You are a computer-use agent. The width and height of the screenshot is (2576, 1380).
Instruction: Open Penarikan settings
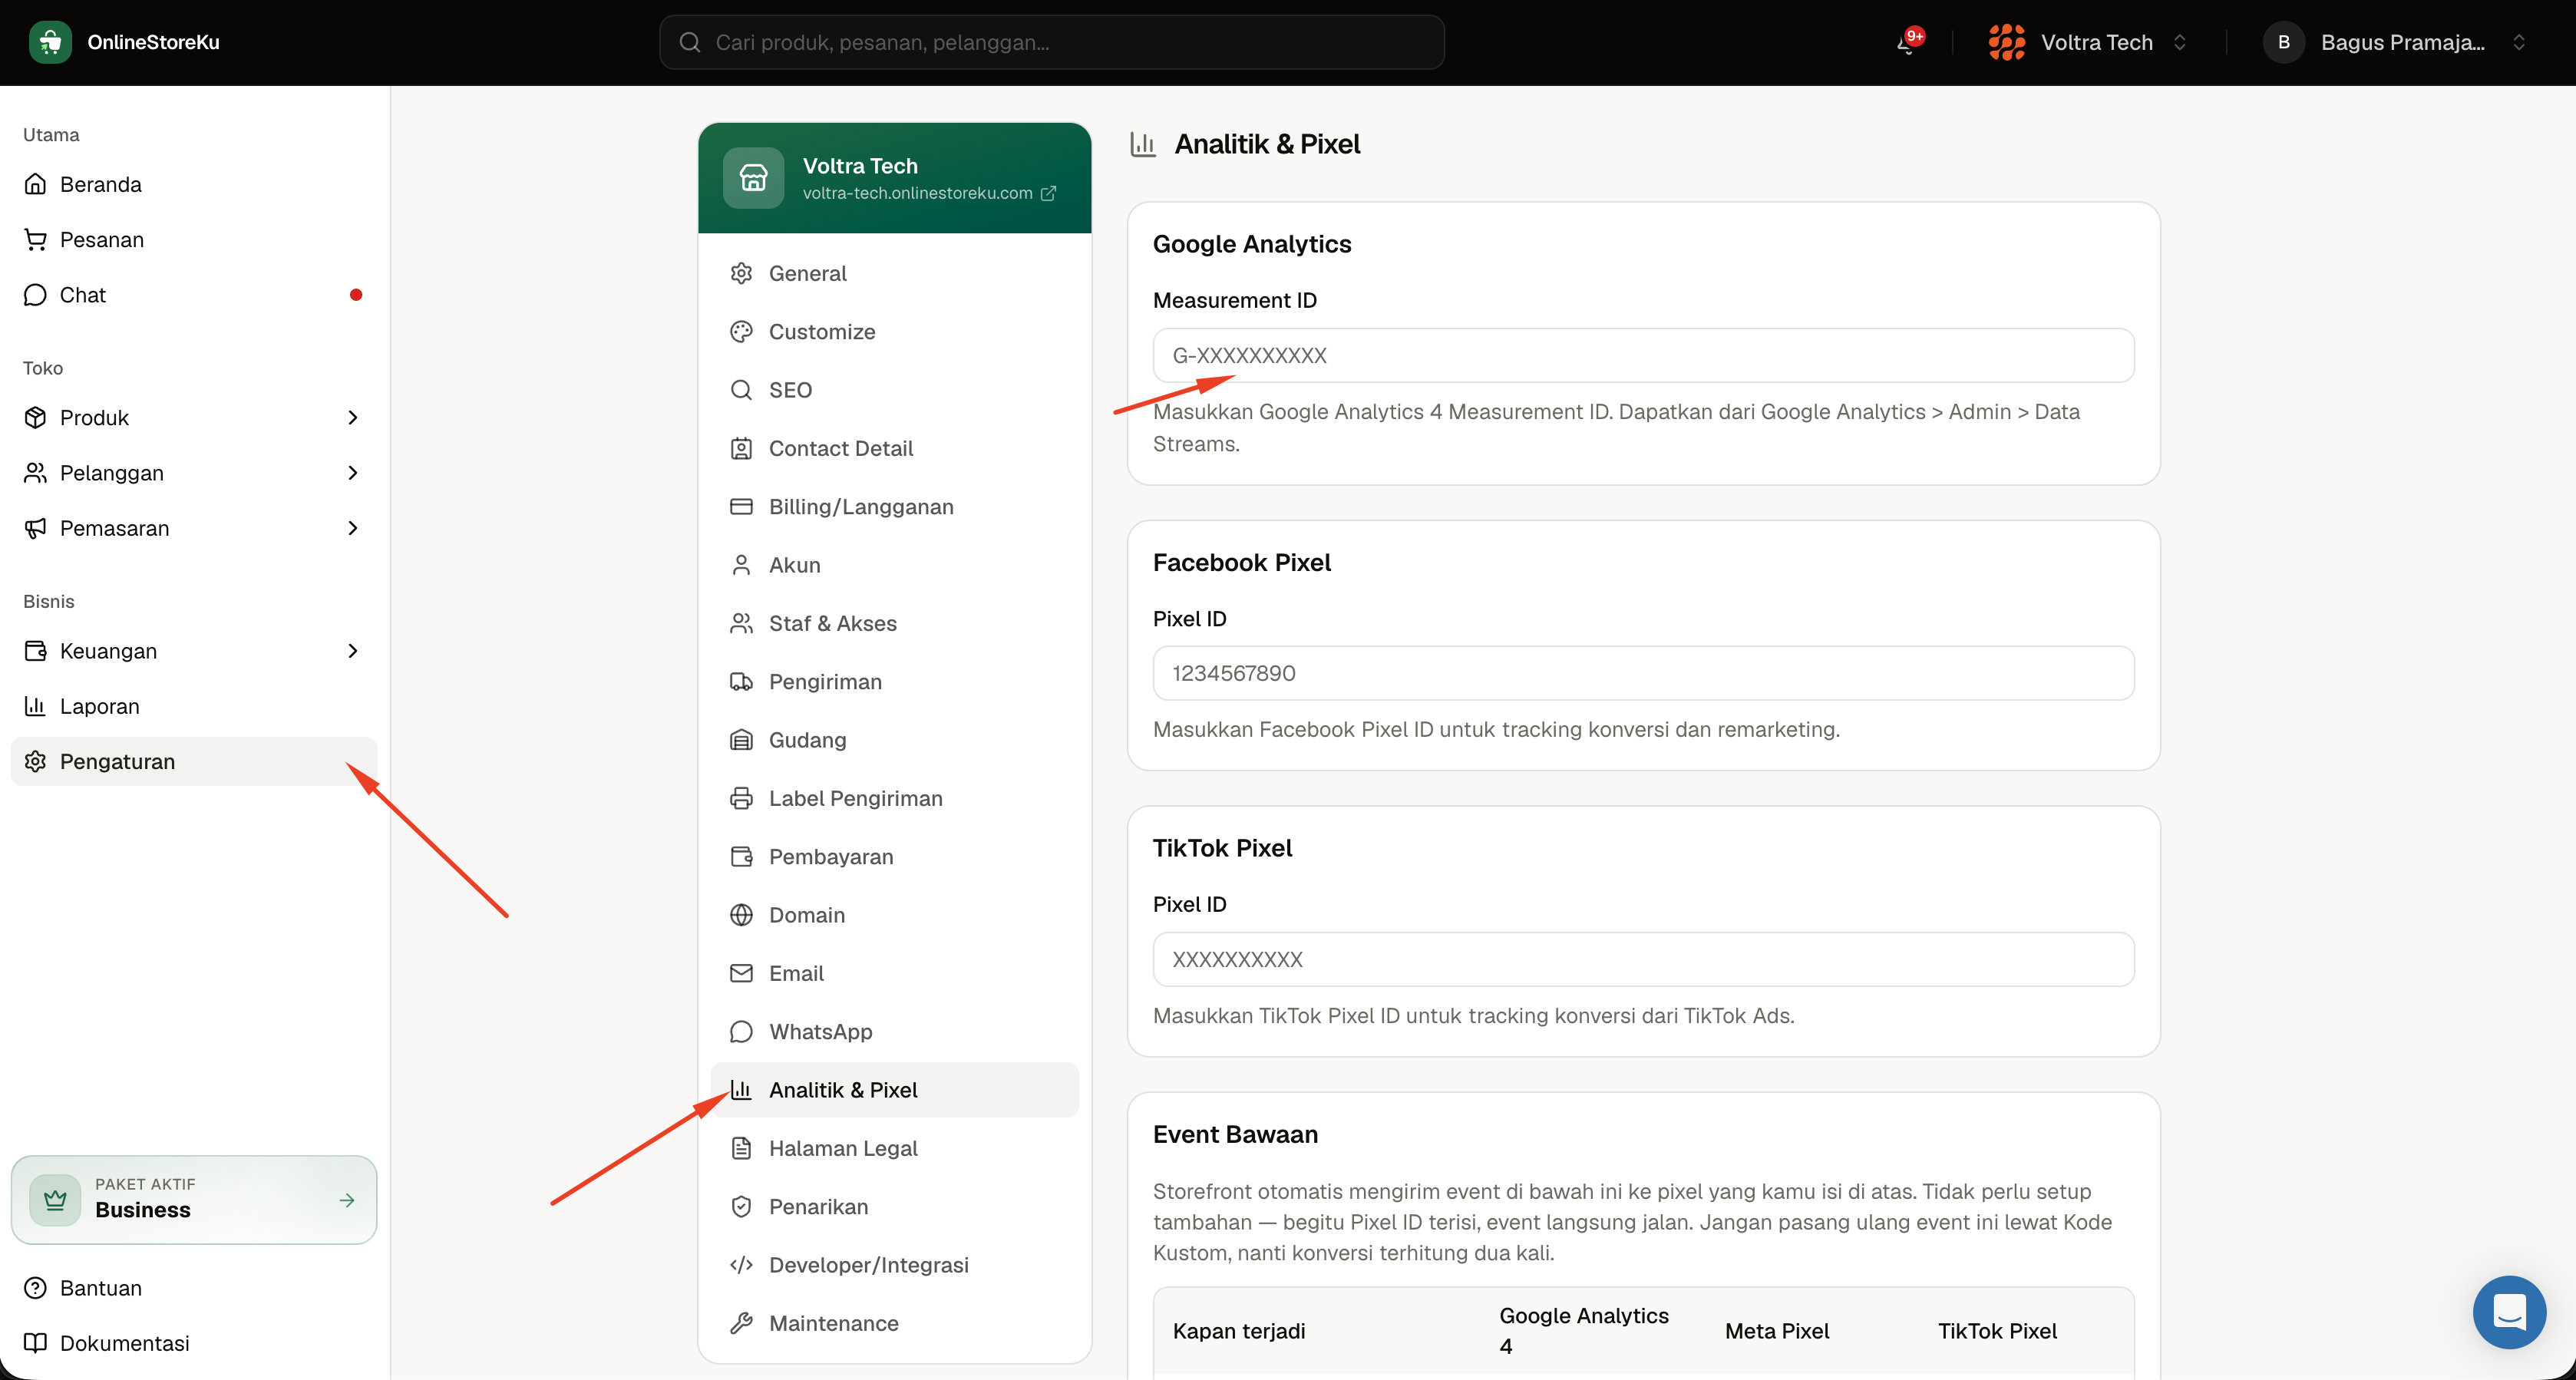click(x=894, y=1207)
